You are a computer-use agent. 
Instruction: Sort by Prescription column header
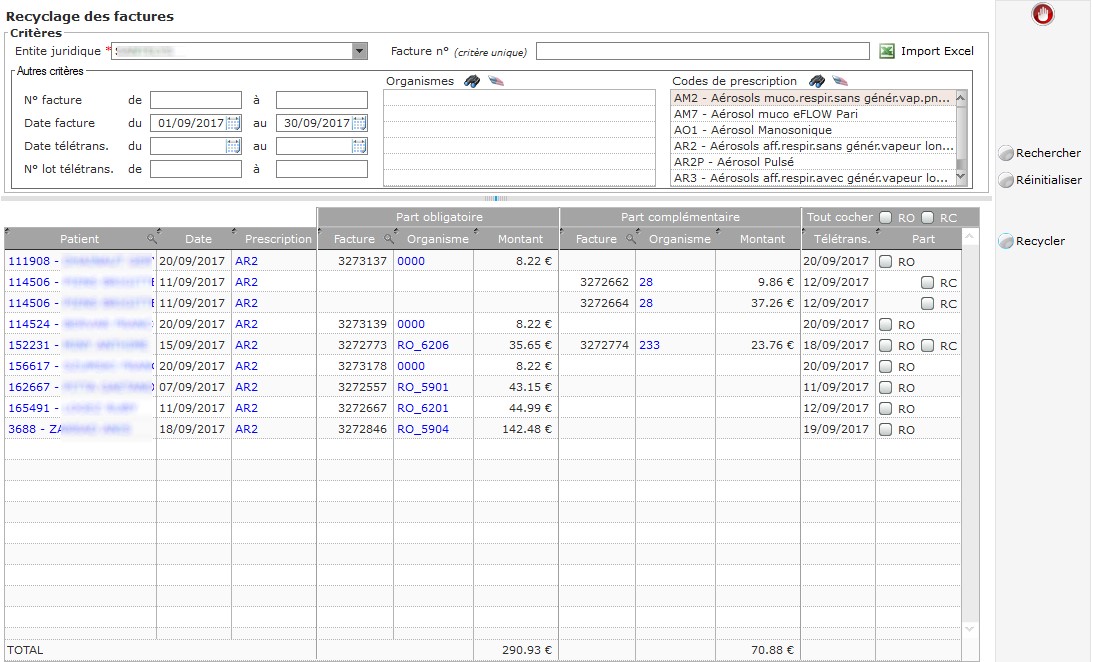click(x=275, y=239)
